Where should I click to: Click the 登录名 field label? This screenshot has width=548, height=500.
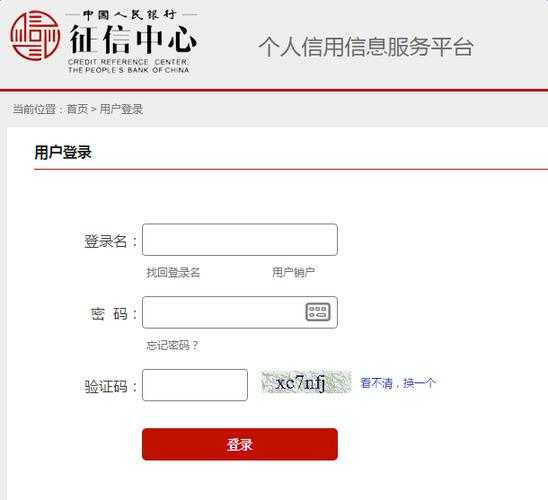tap(106, 241)
